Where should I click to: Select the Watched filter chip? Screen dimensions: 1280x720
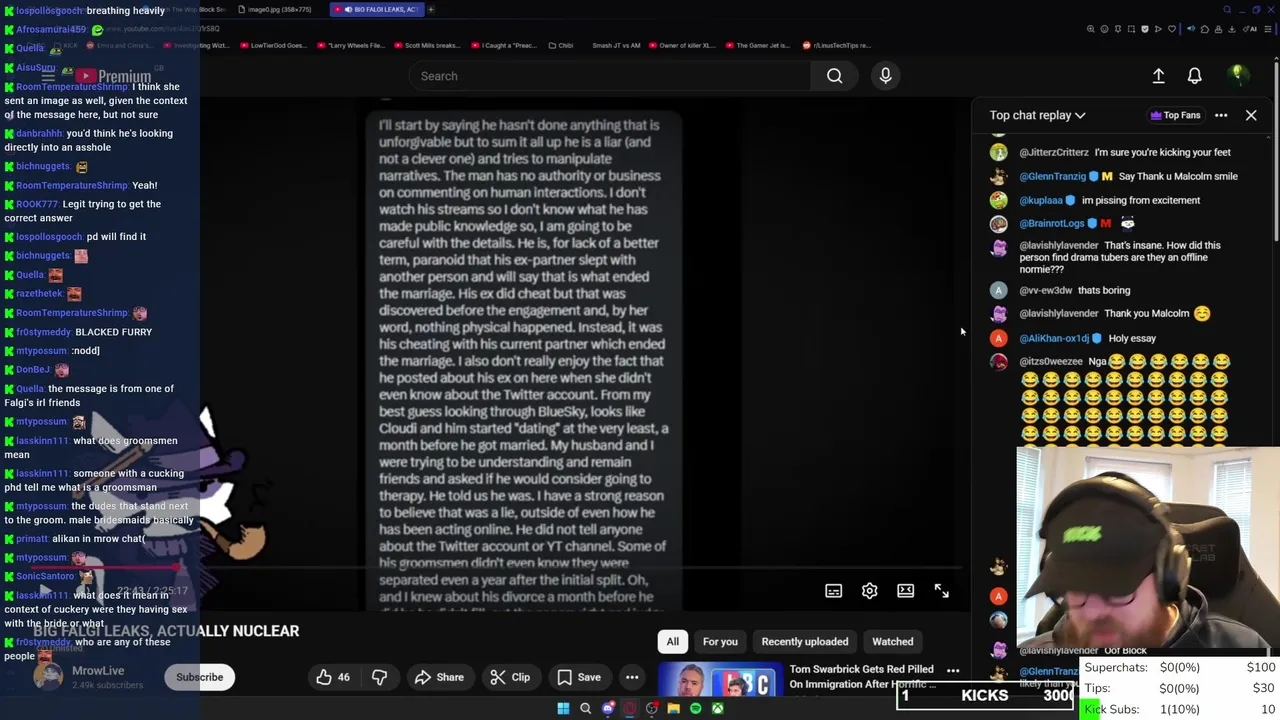[893, 642]
